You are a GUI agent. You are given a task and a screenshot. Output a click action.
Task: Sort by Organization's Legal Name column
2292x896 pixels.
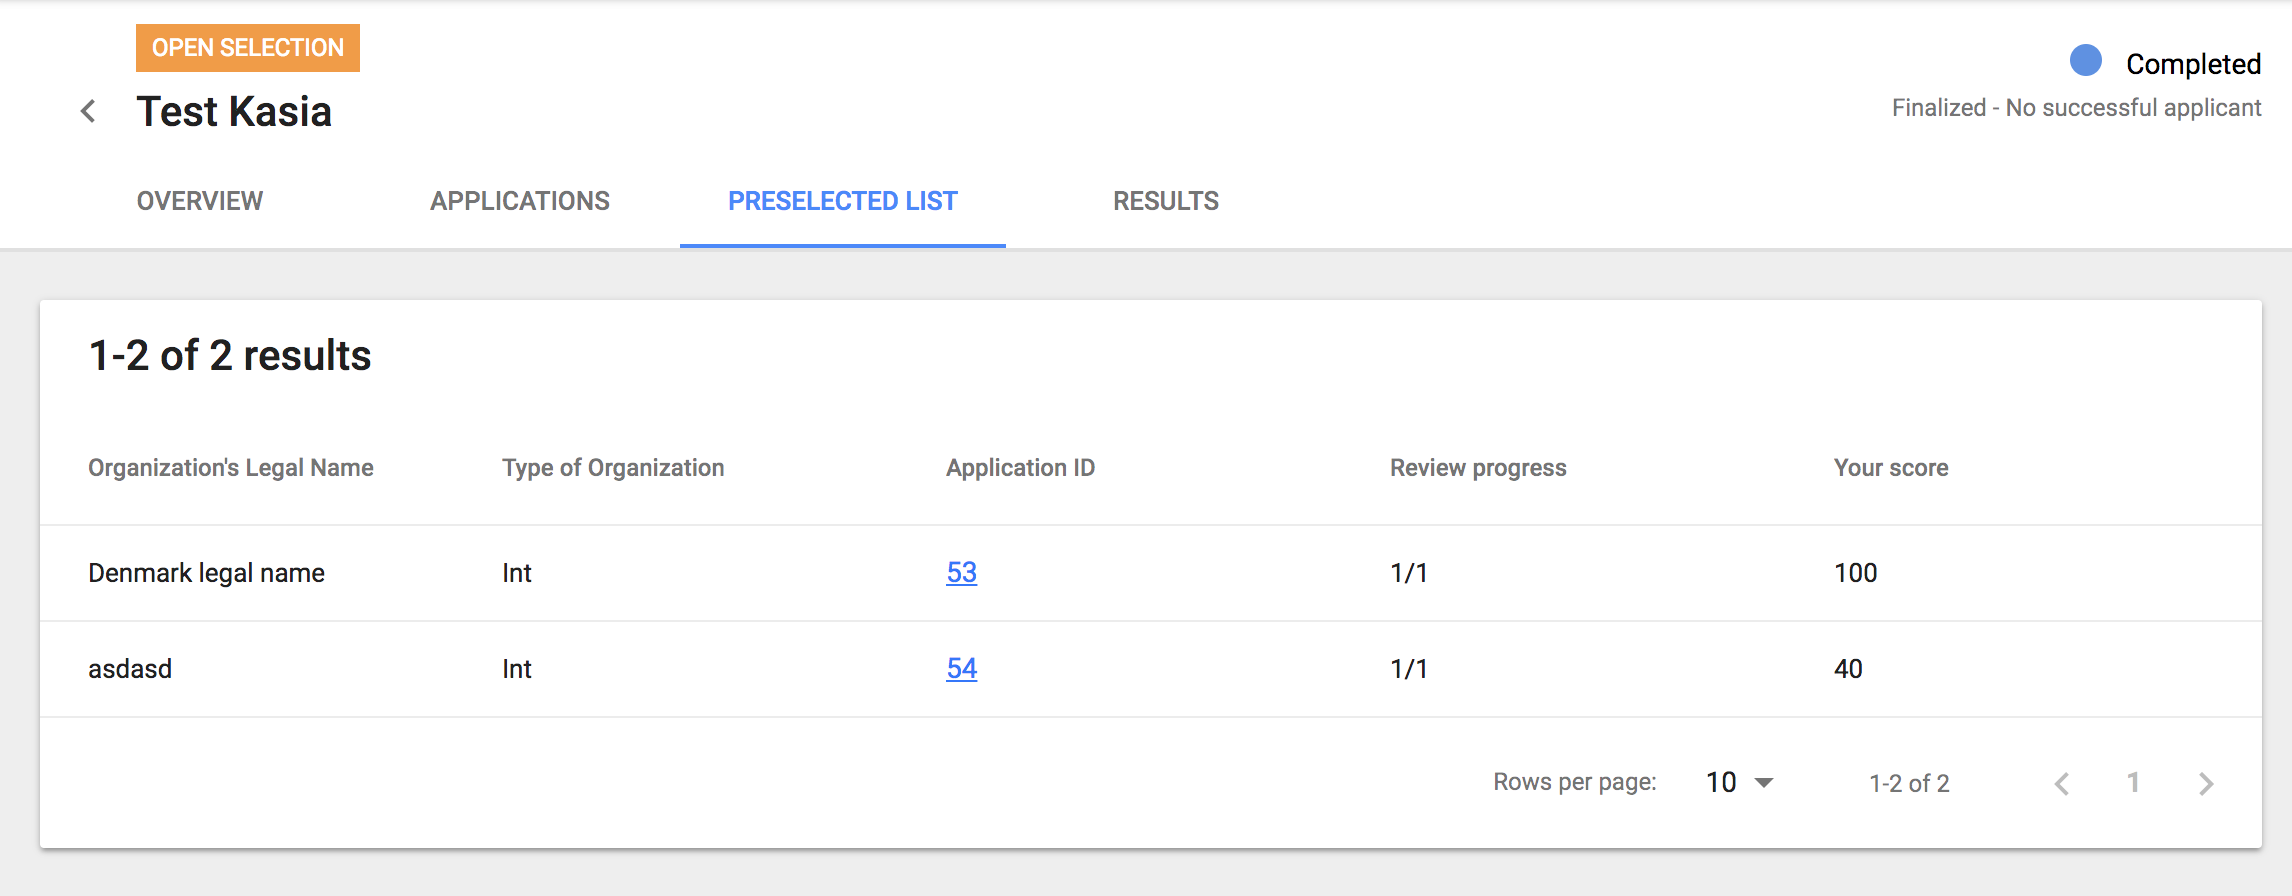tap(231, 468)
